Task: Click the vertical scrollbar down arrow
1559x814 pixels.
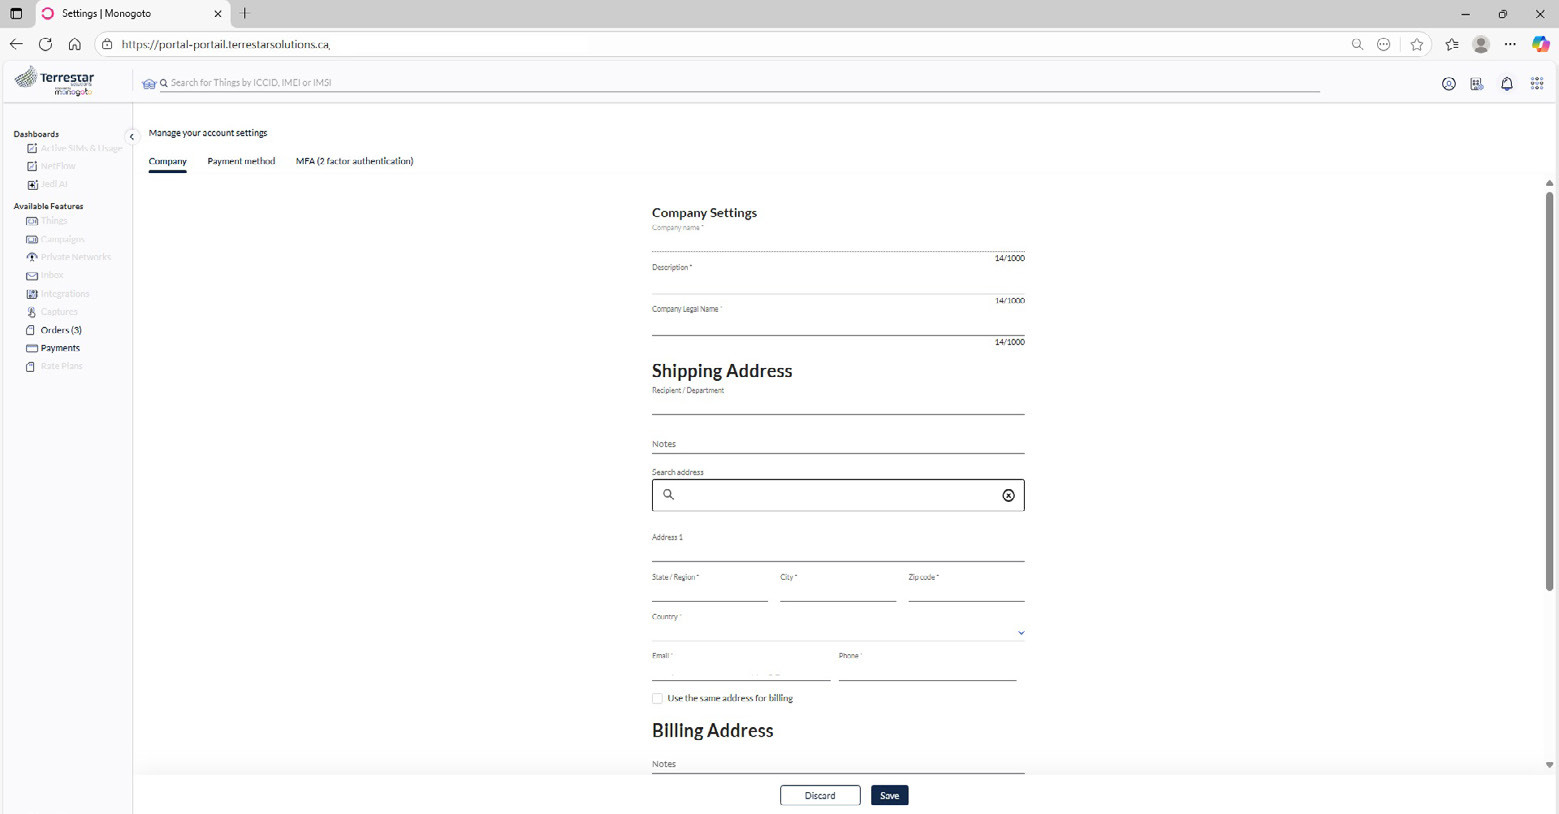Action: tap(1549, 765)
